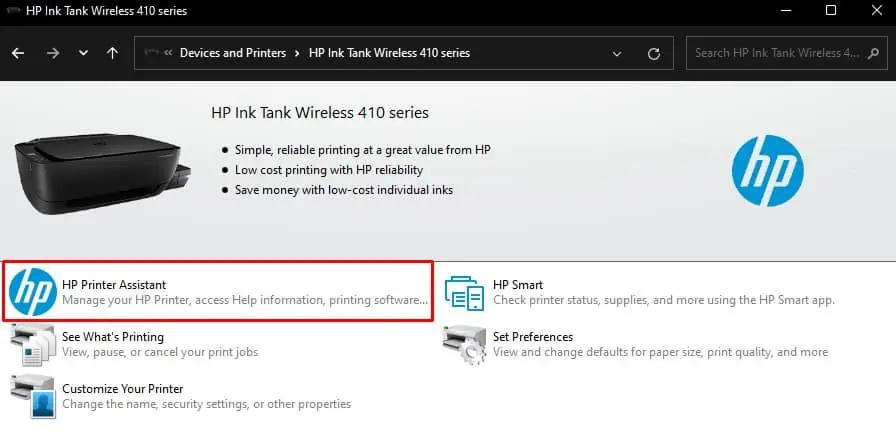Image resolution: width=896 pixels, height=442 pixels.
Task: Expand the address bar history dropdown
Action: pos(617,53)
